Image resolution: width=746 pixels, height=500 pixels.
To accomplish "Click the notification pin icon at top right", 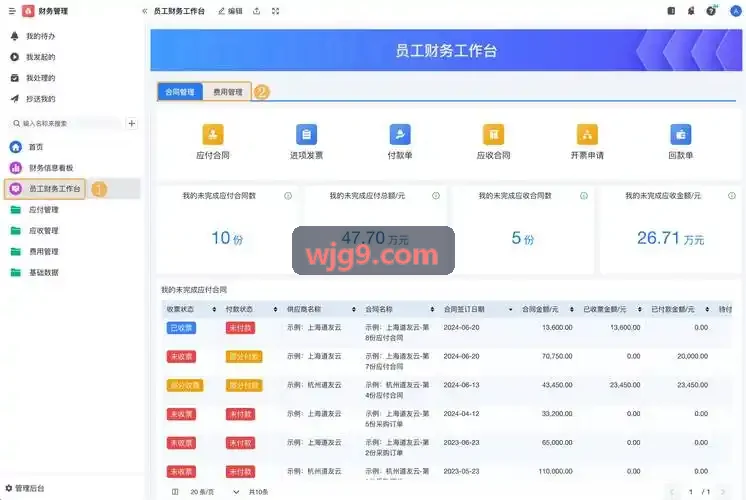I will [x=691, y=11].
